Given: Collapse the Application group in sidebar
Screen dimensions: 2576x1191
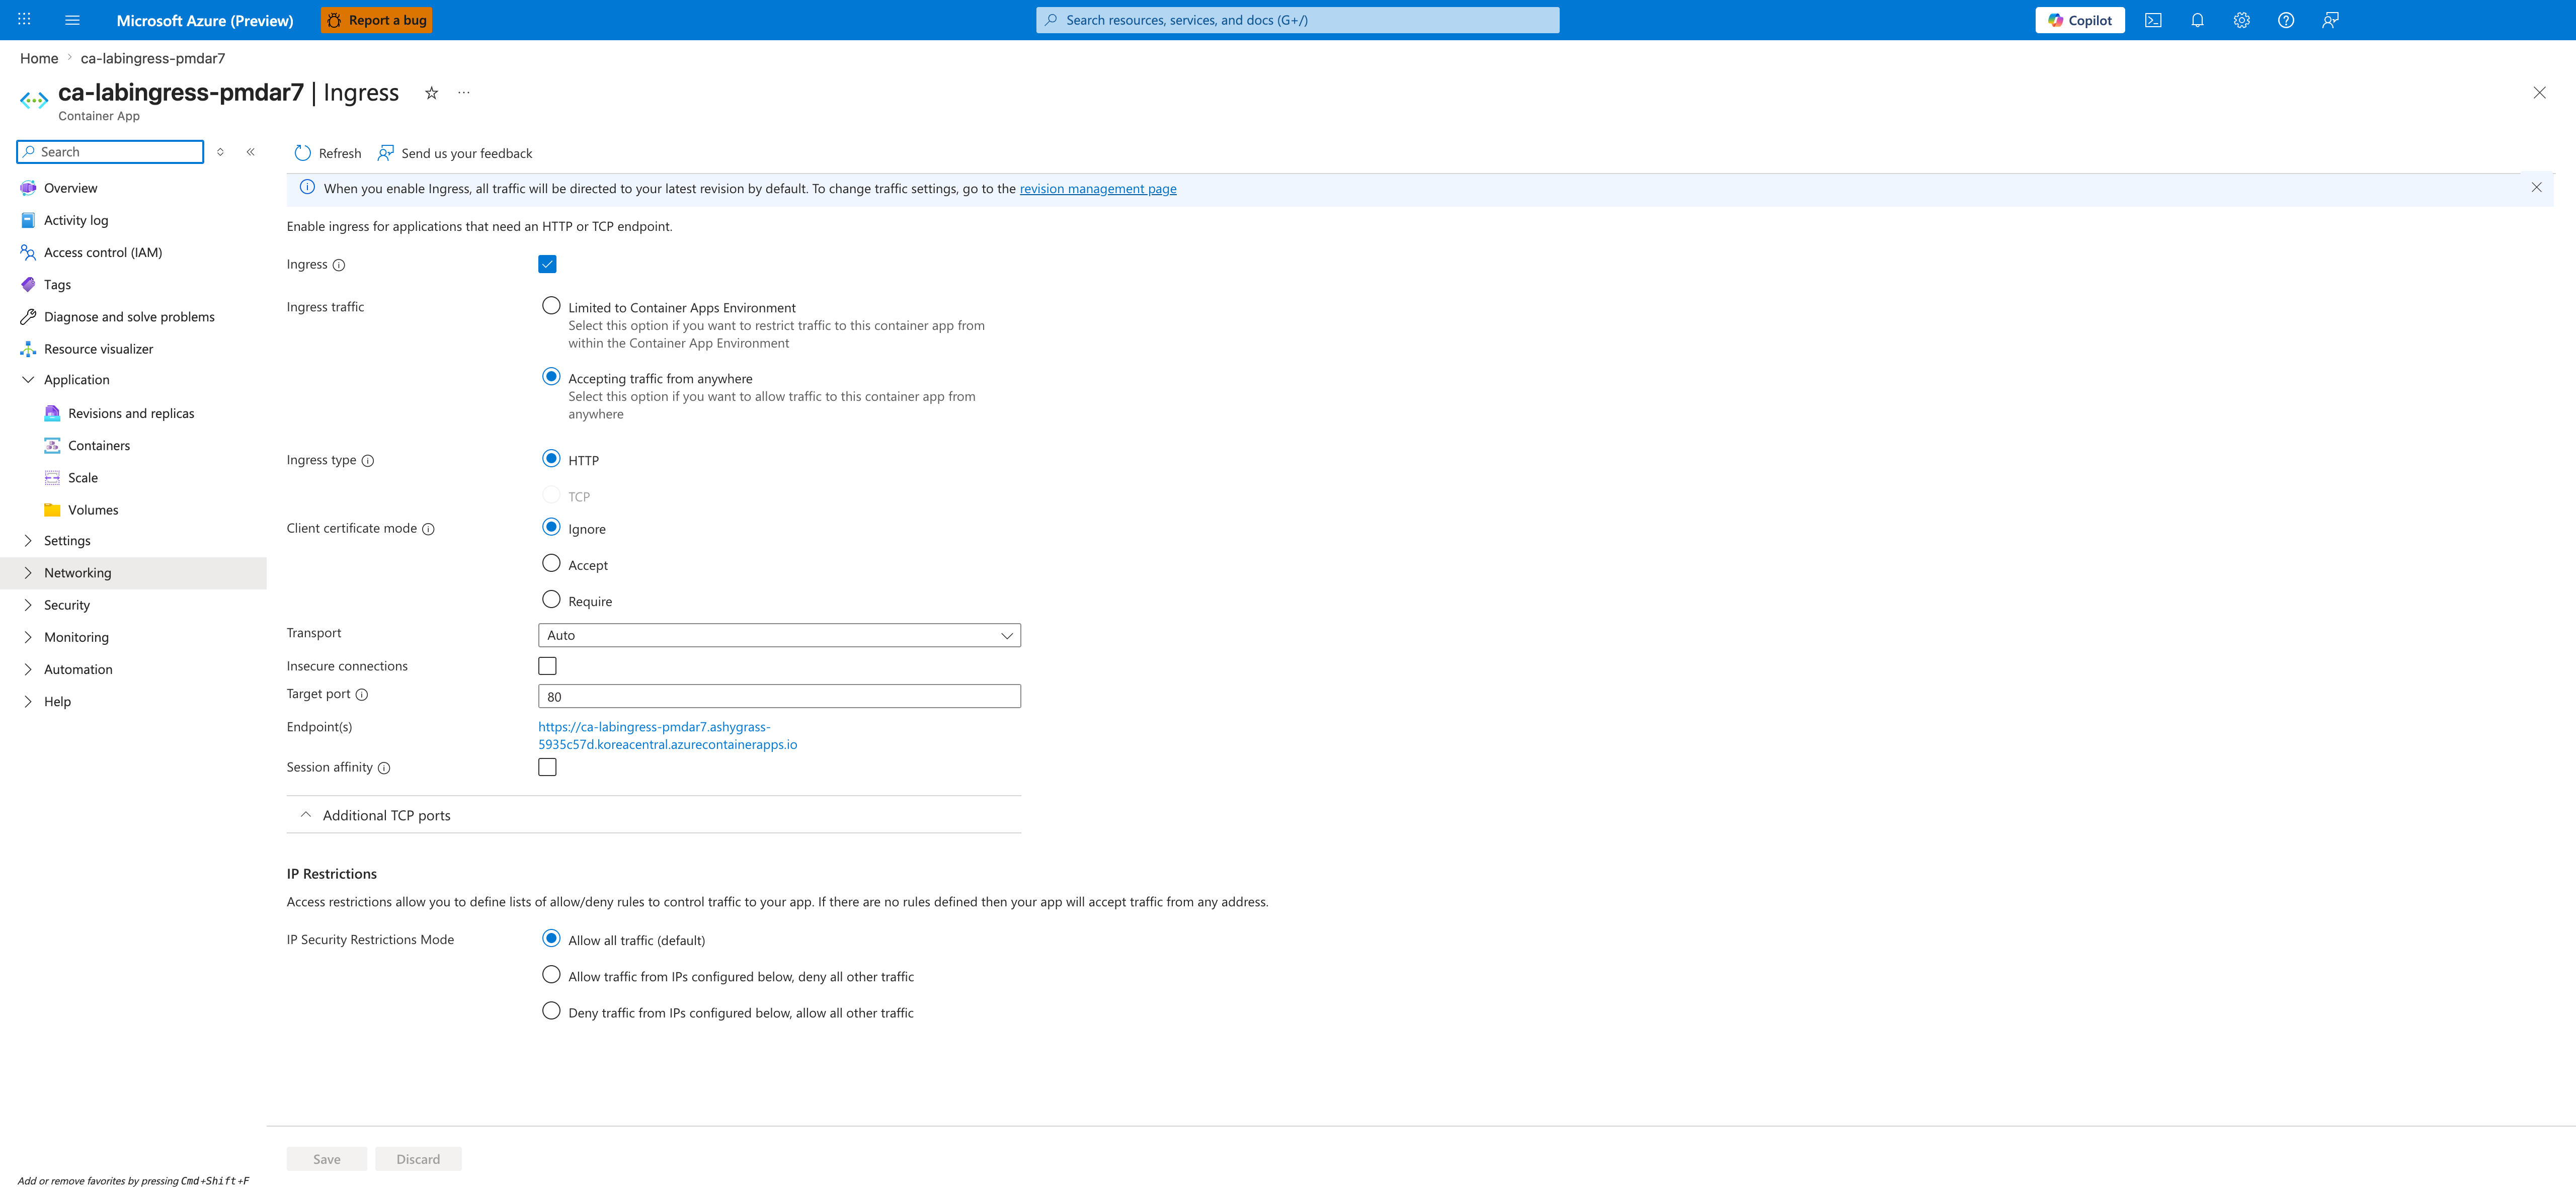Looking at the screenshot, I should (x=28, y=380).
